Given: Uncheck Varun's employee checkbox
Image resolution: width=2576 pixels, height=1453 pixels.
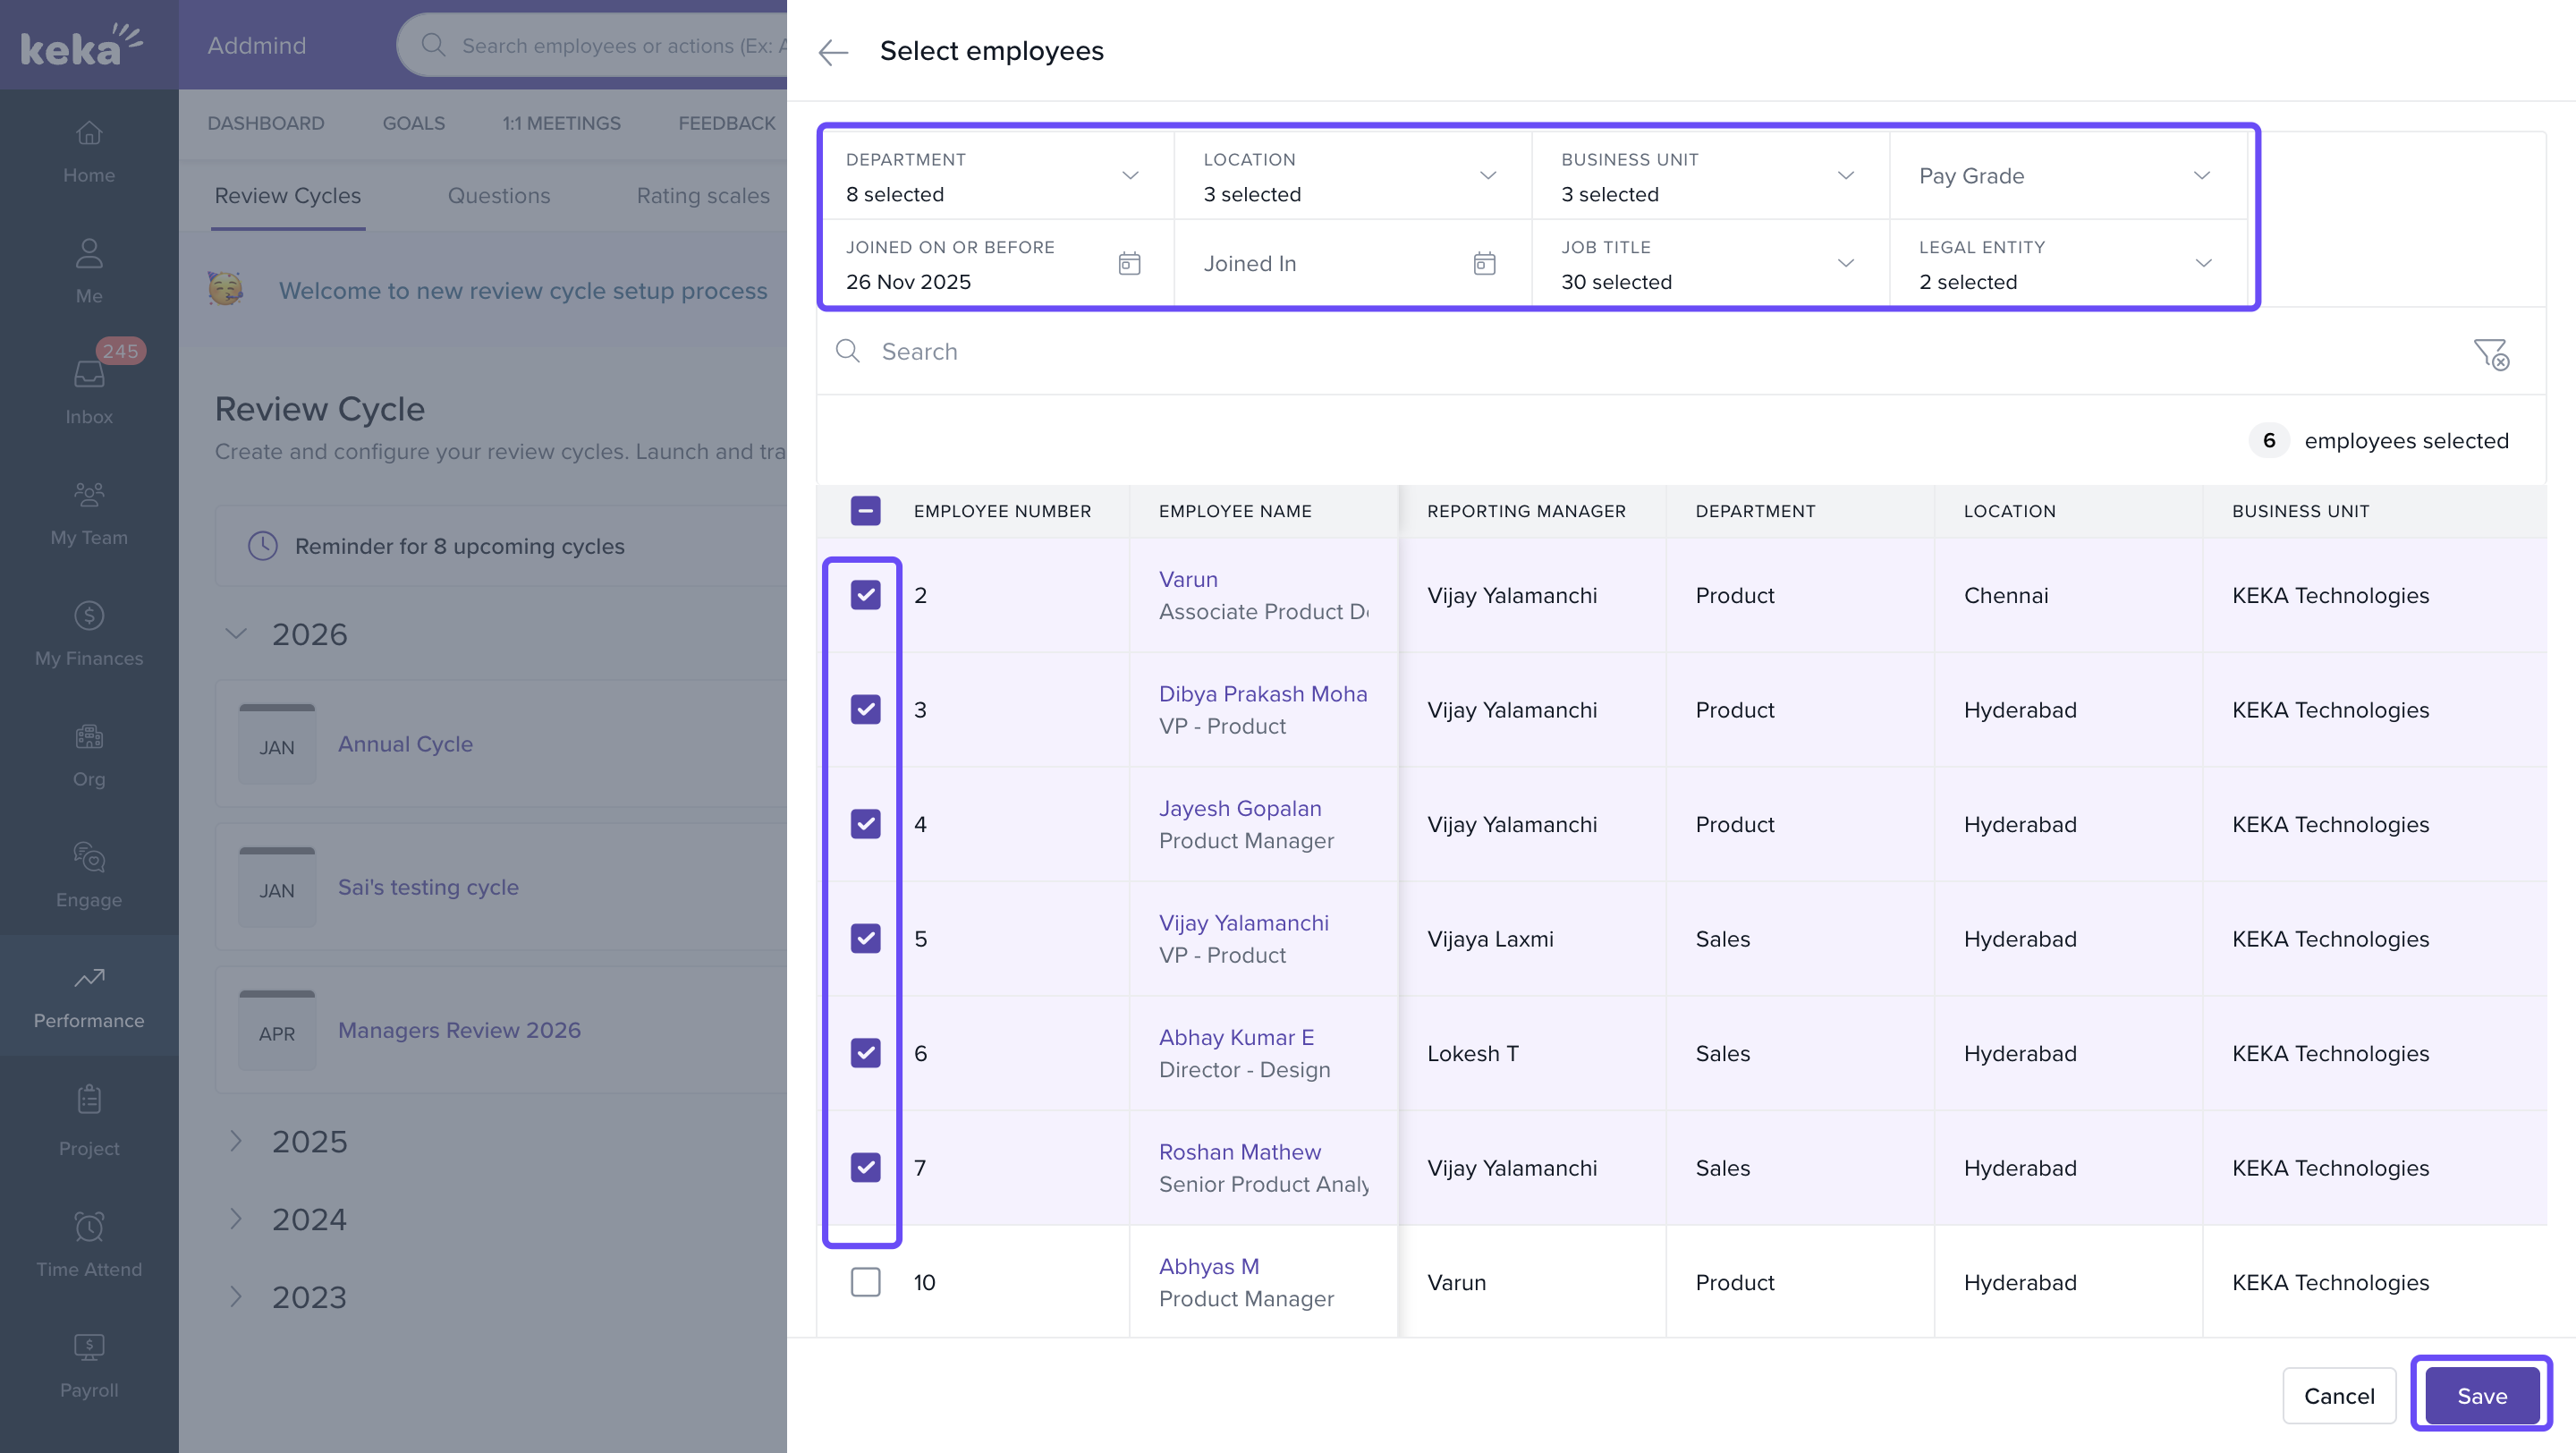Looking at the screenshot, I should coord(865,595).
